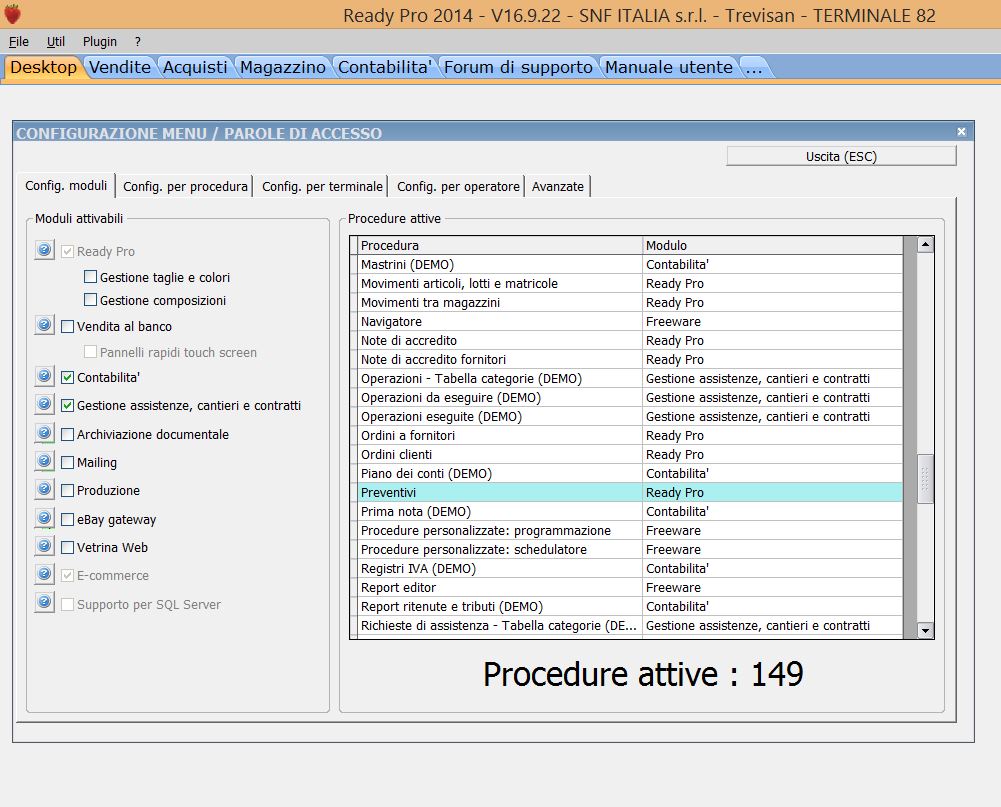Open the Plugin menu
Image resolution: width=1001 pixels, height=807 pixels.
[x=100, y=41]
